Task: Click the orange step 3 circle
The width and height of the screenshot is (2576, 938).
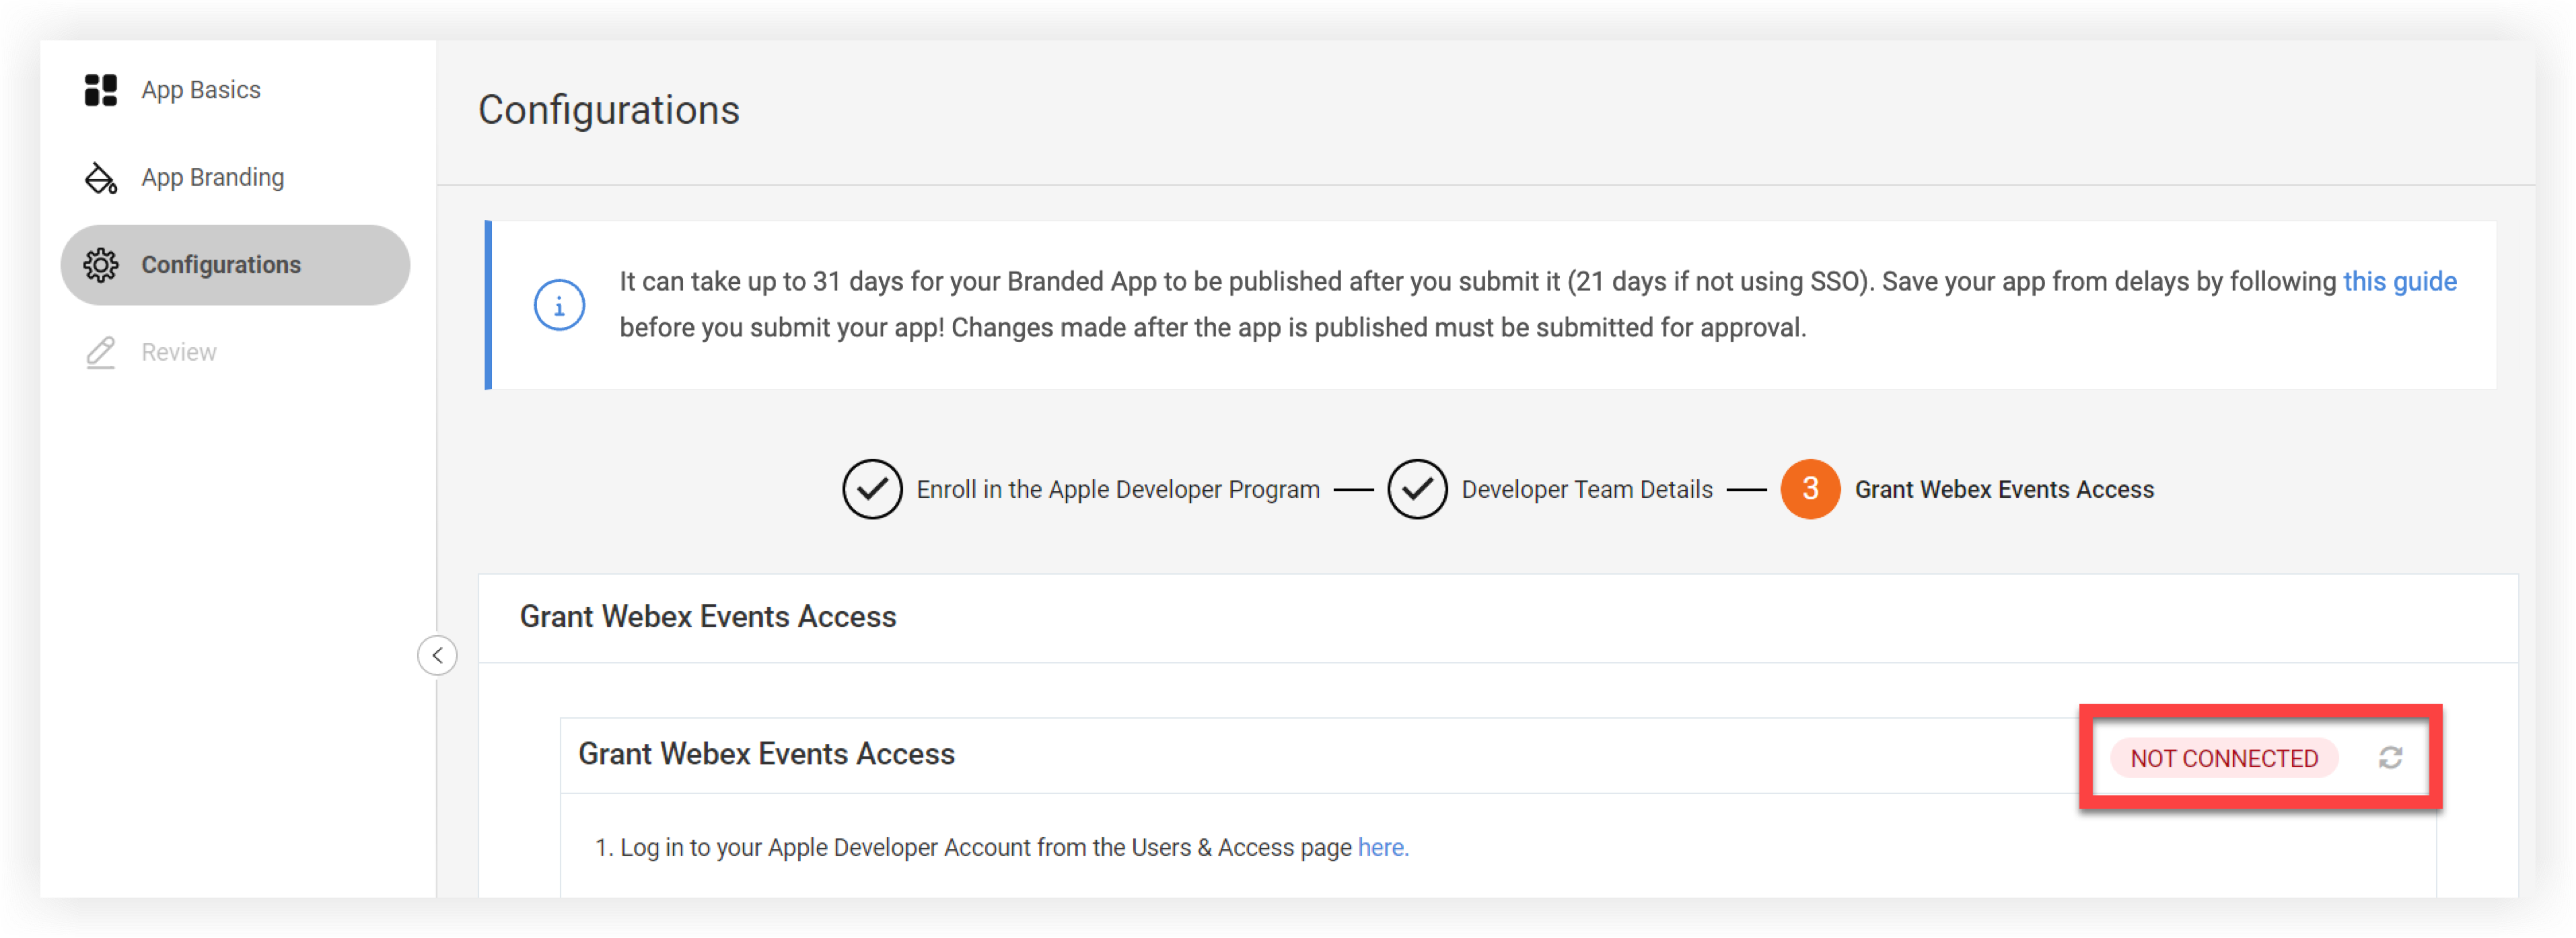Action: 1810,489
